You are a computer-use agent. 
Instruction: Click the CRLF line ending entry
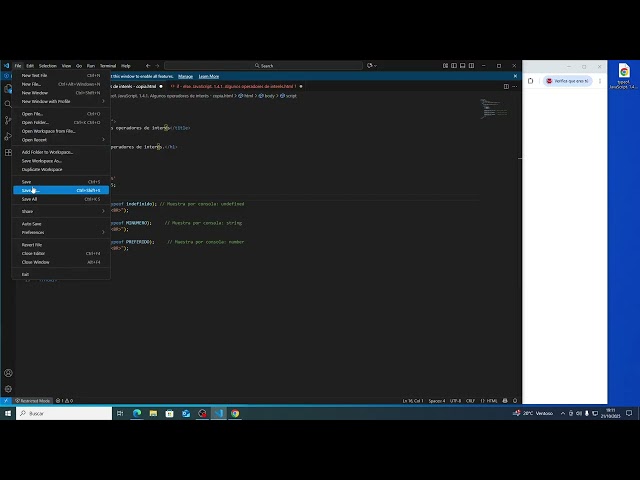point(470,401)
